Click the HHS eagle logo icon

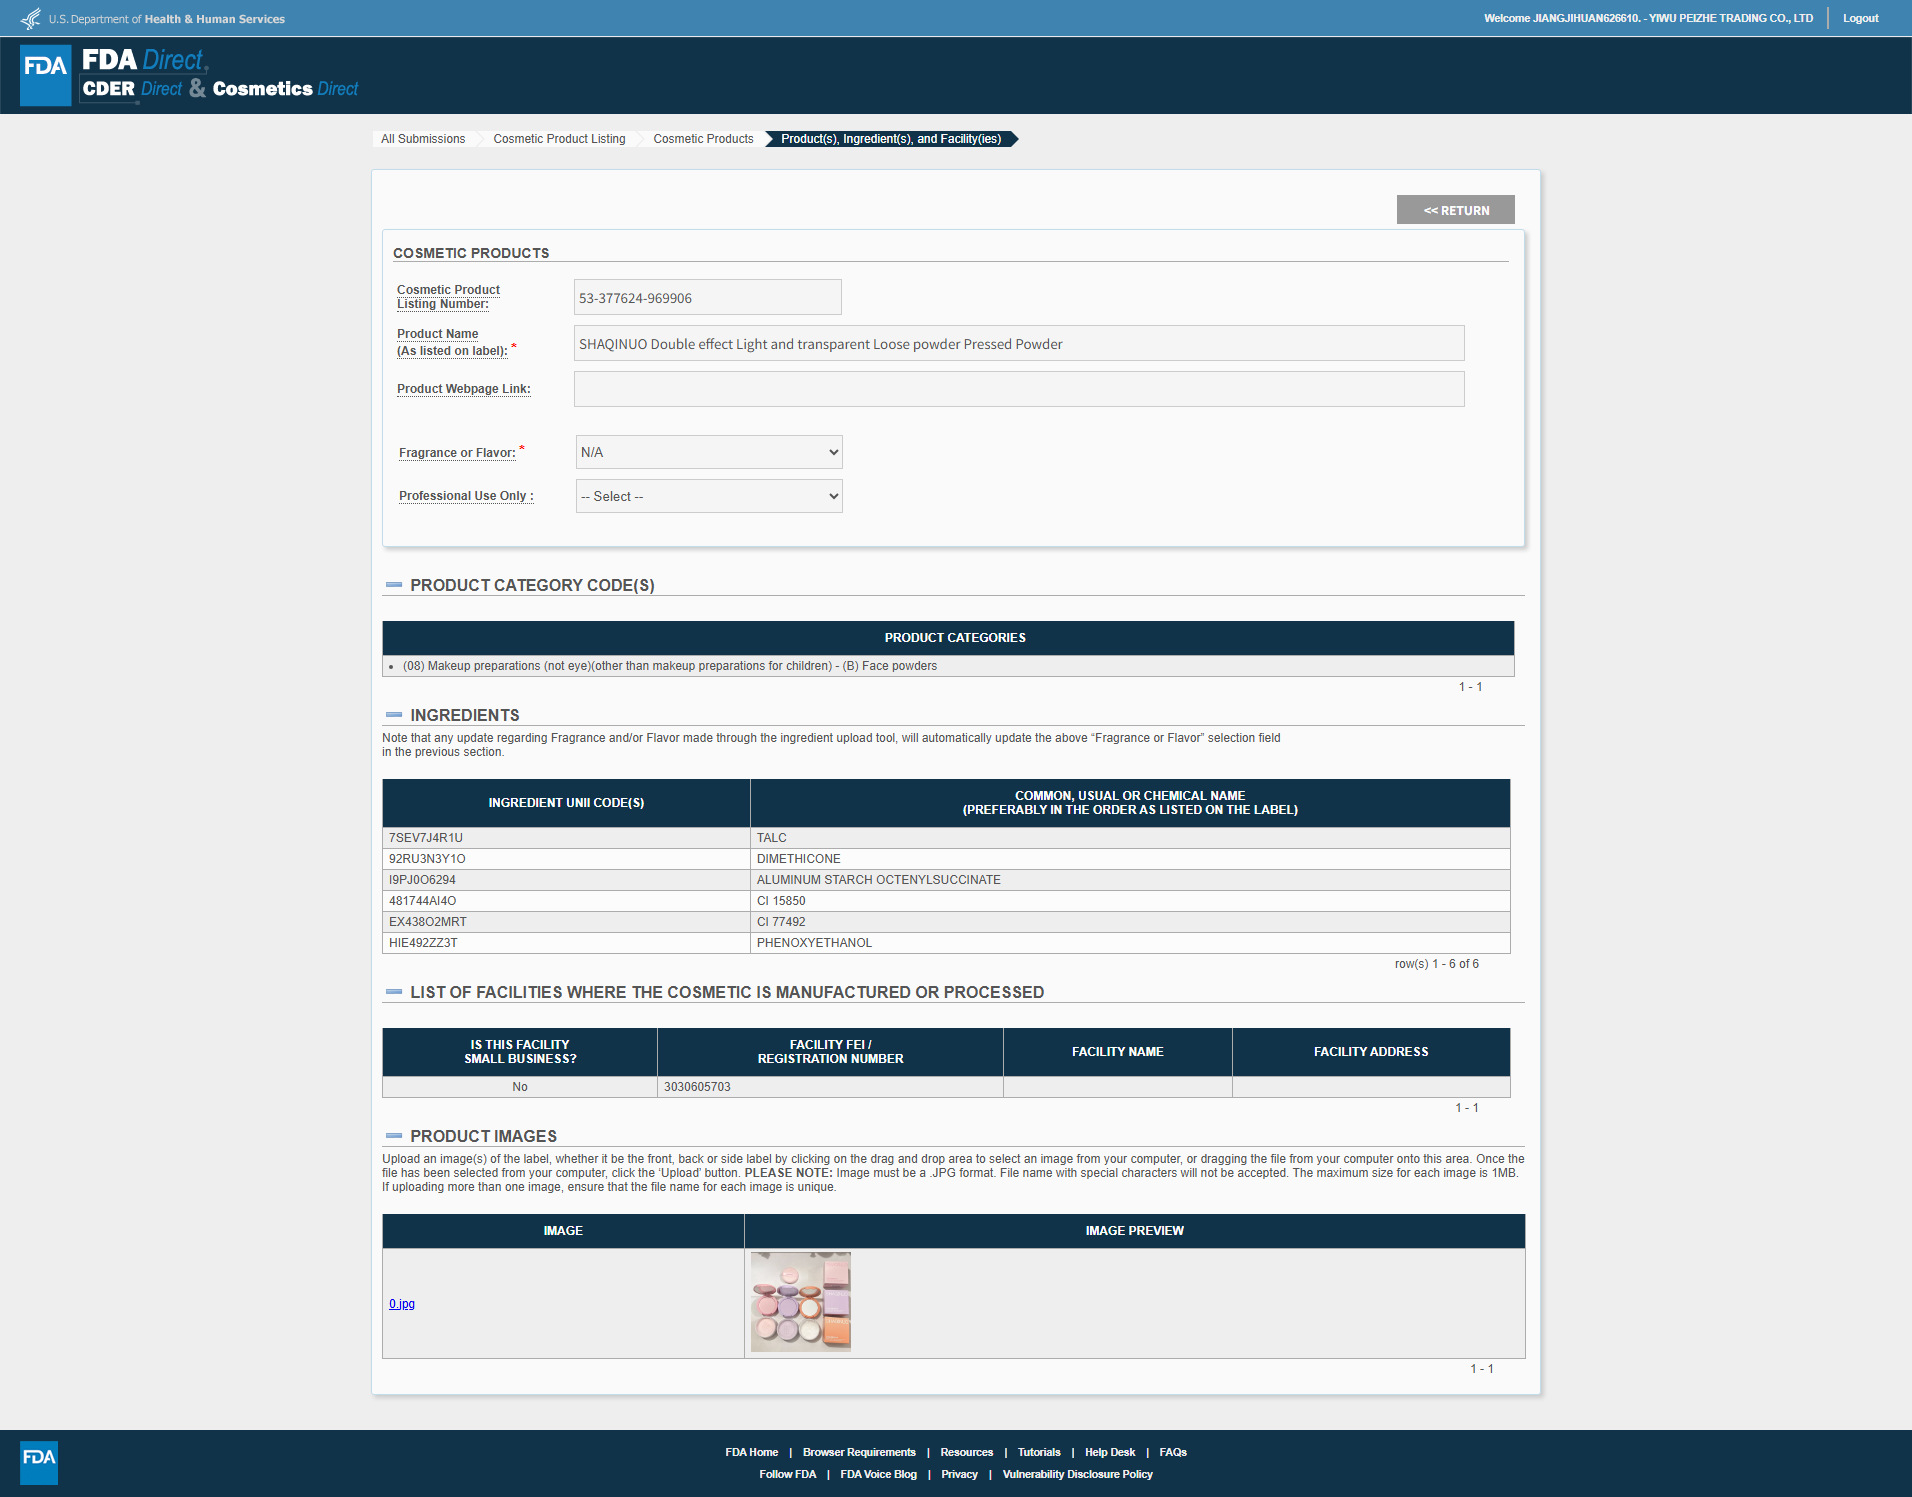click(31, 18)
